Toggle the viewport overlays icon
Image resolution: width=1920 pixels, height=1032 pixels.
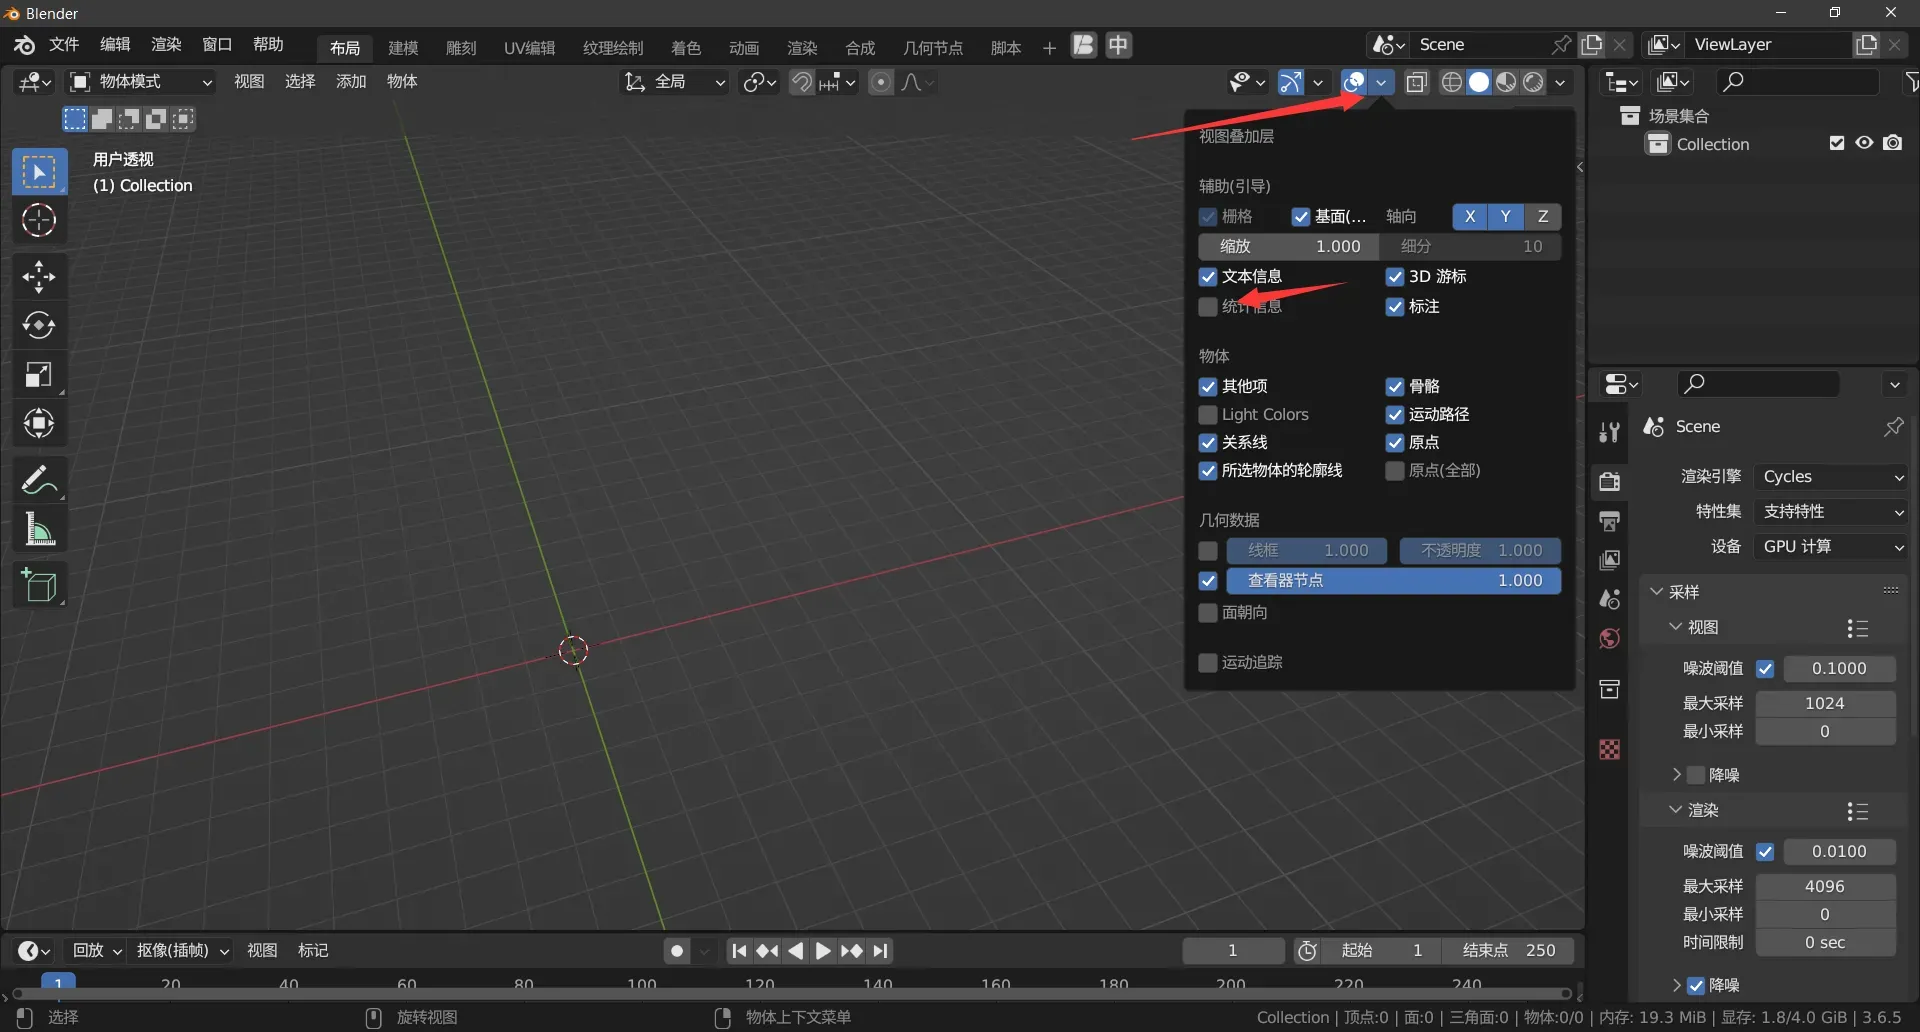point(1353,82)
